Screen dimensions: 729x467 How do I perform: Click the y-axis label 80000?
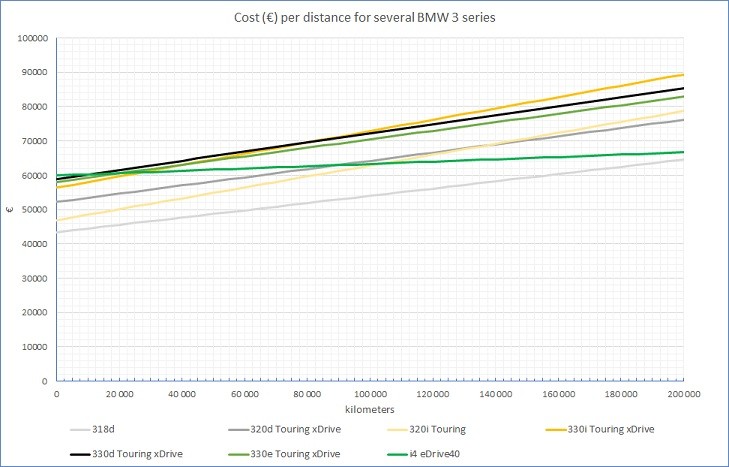click(x=34, y=107)
